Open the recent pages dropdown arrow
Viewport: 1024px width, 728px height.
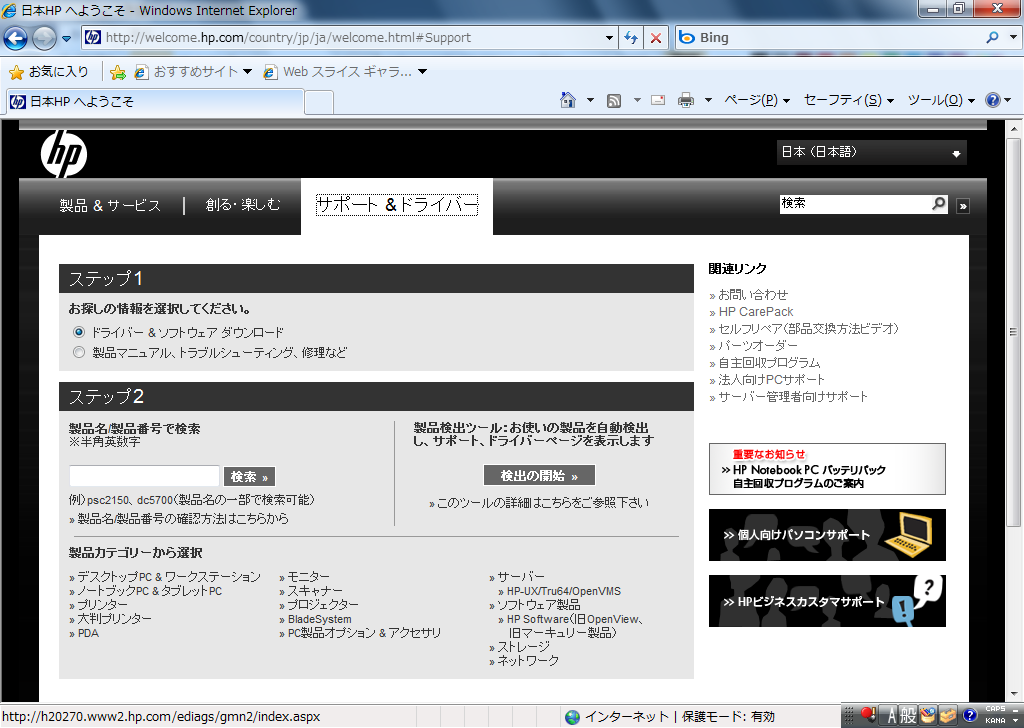pos(66,39)
